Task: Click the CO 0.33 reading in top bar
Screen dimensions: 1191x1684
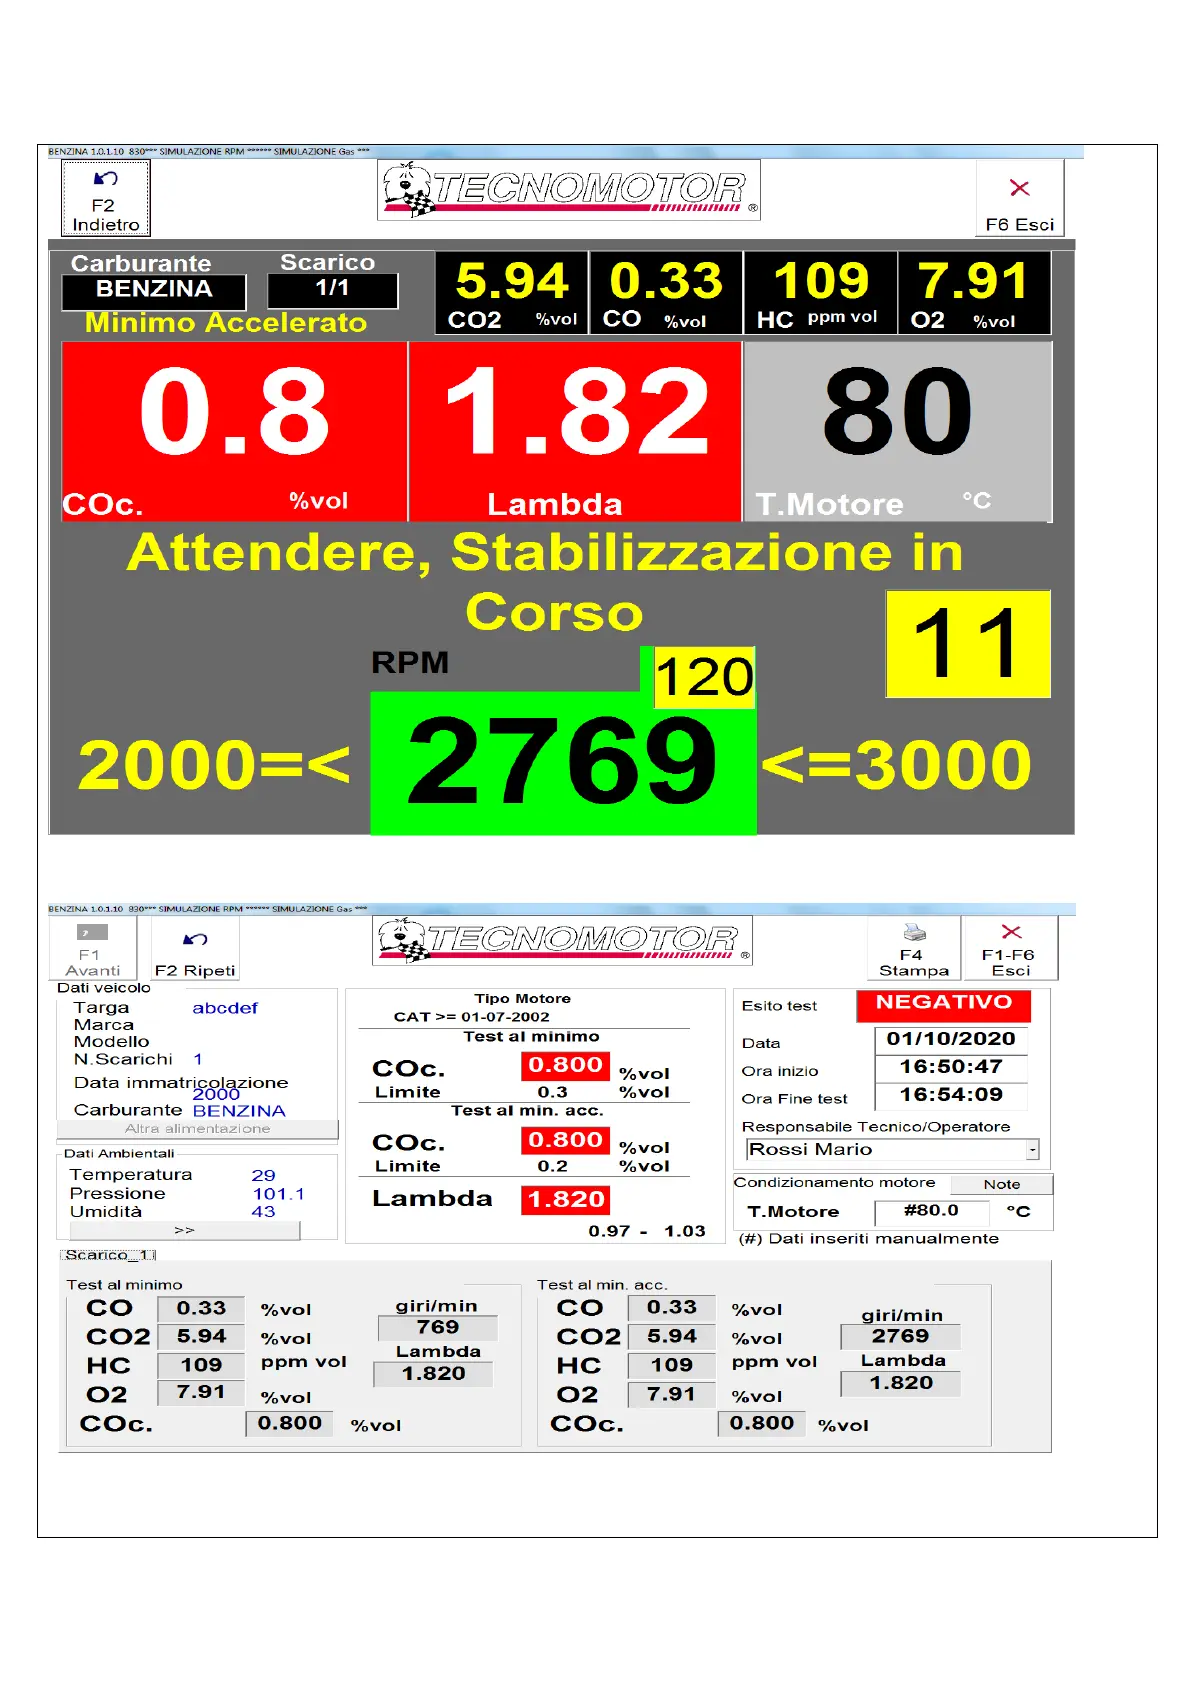Action: tap(666, 292)
